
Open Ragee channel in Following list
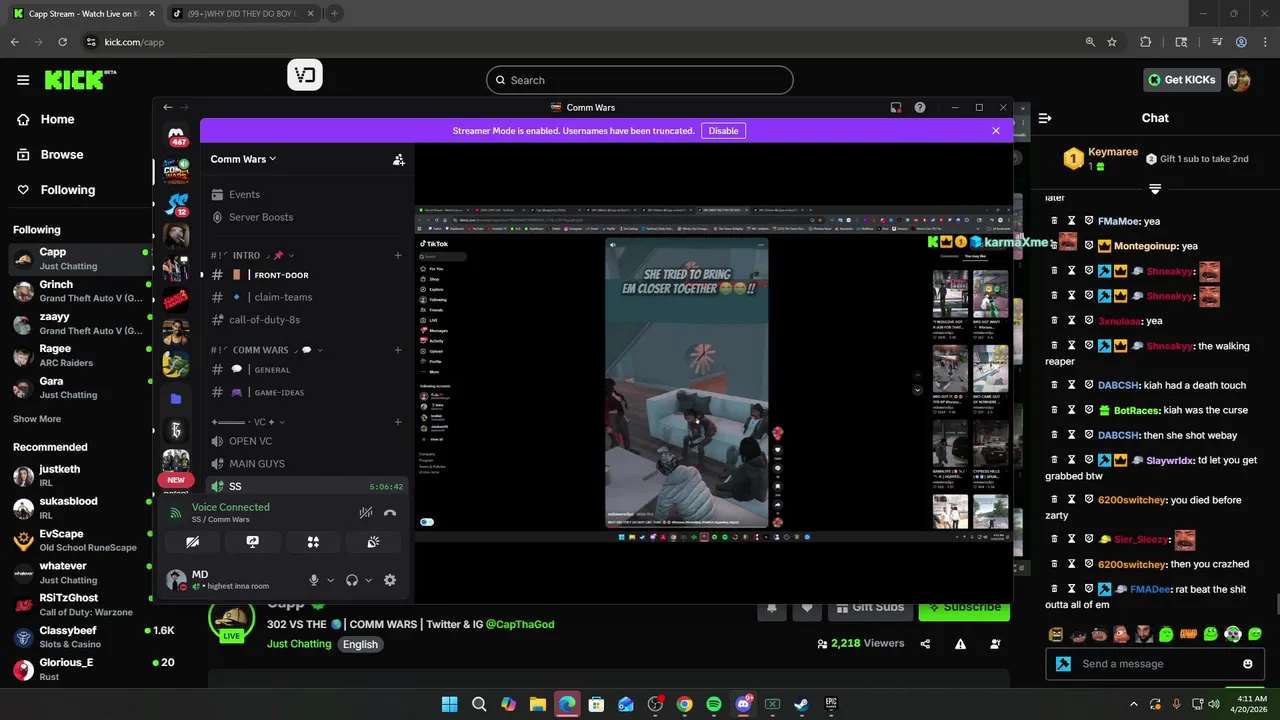[x=78, y=356]
